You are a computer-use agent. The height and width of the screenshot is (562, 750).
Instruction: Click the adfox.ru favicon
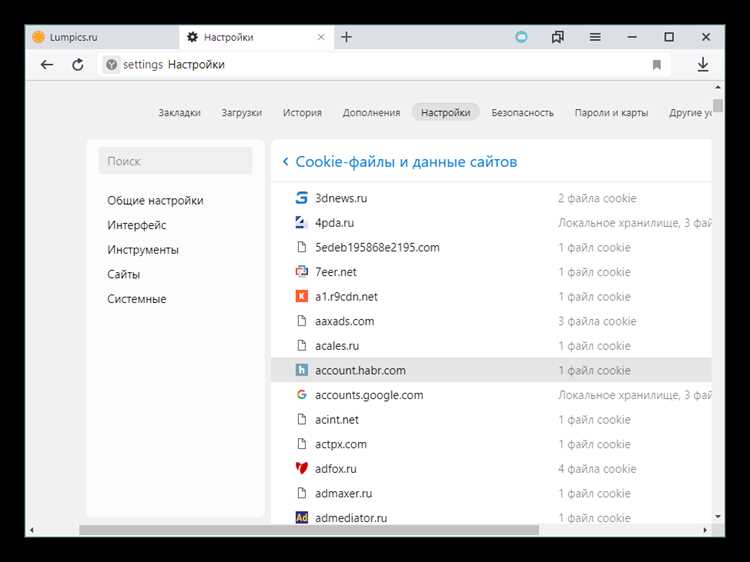coord(301,468)
